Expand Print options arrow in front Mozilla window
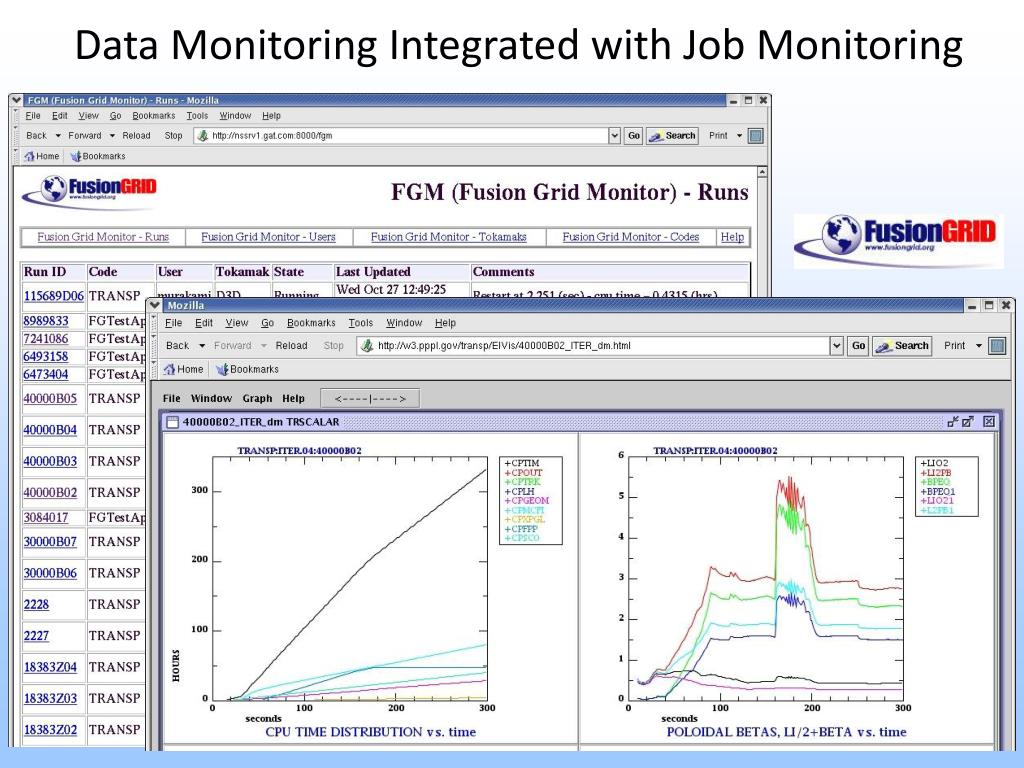Viewport: 1024px width, 768px height. coord(978,345)
